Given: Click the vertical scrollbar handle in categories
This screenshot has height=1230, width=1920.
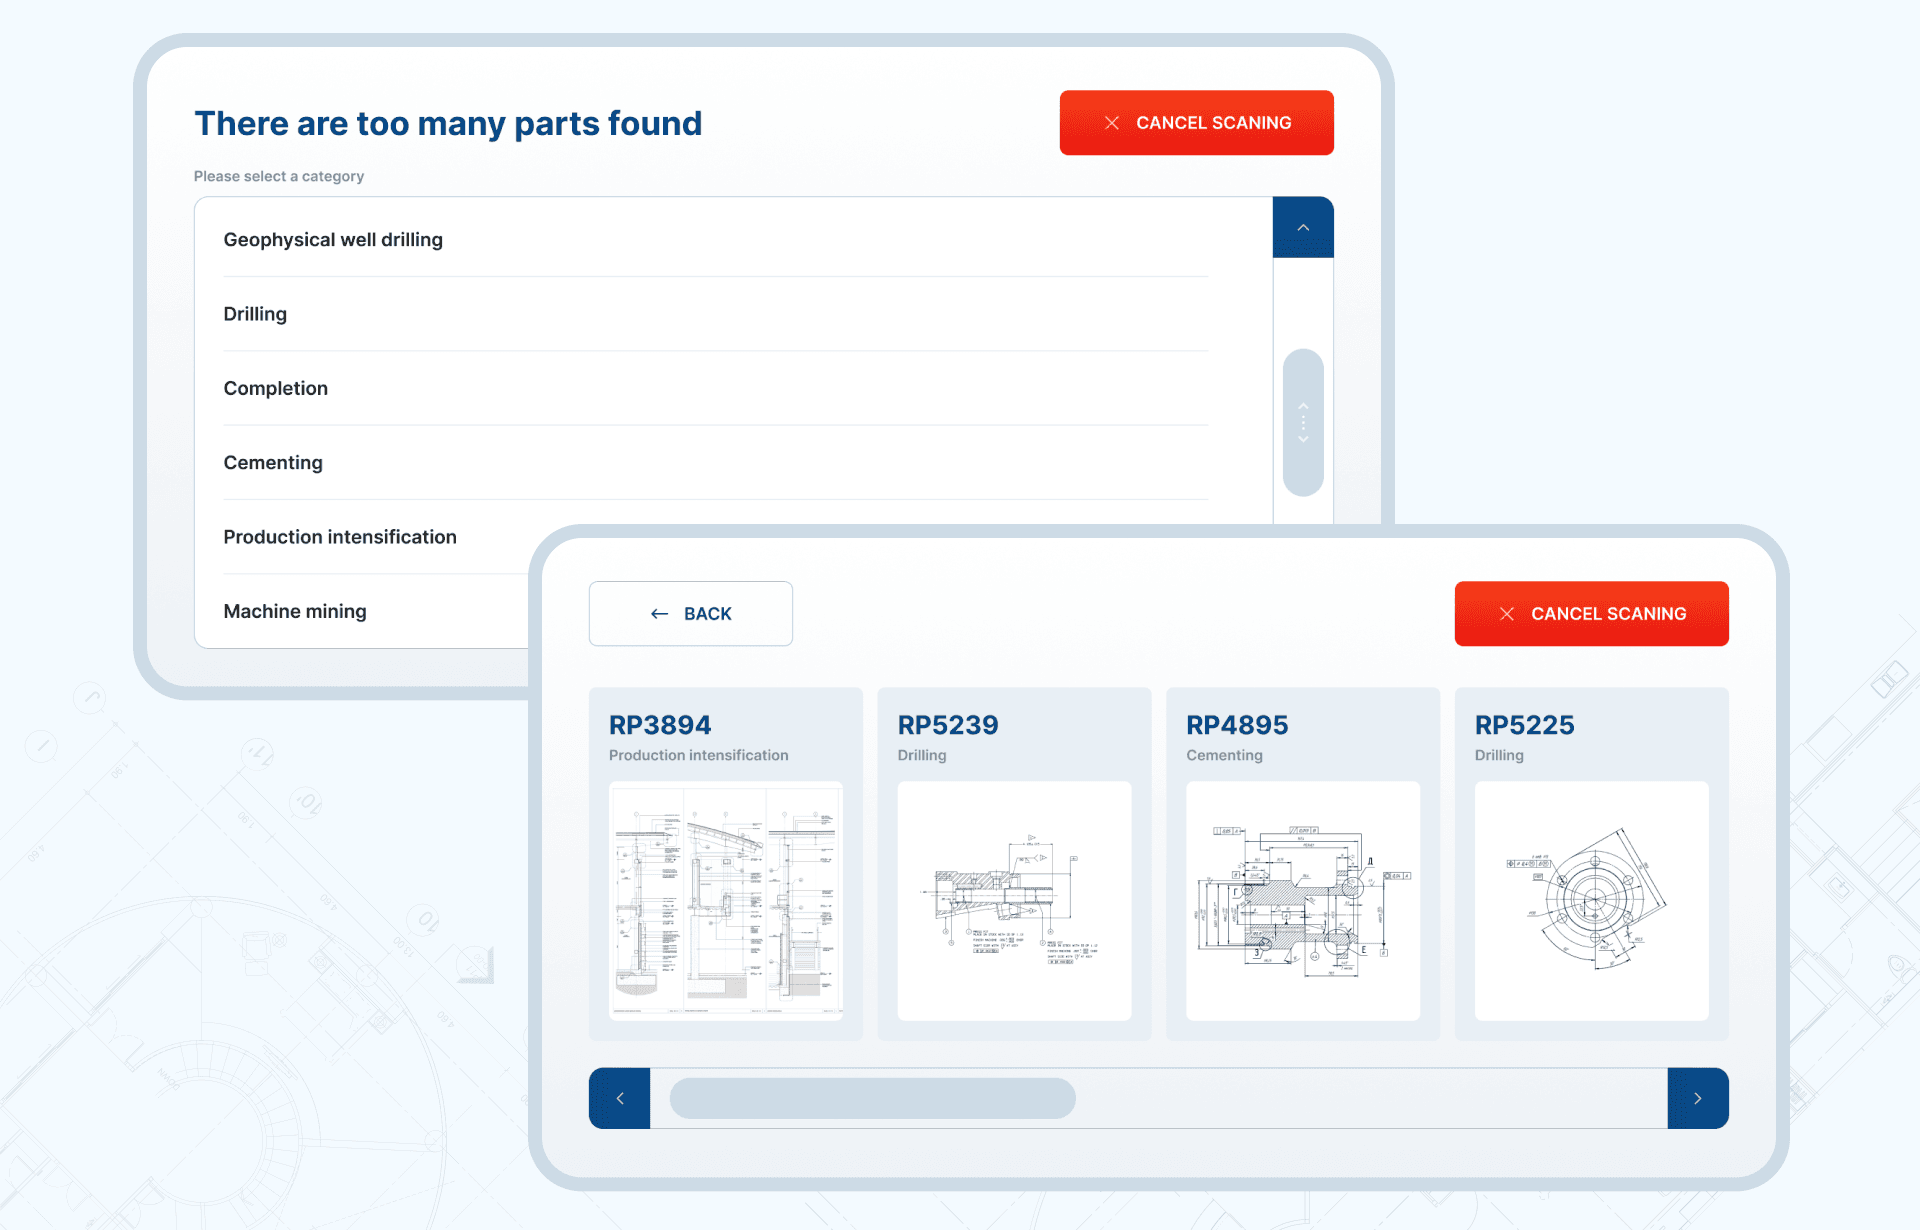Looking at the screenshot, I should (1302, 422).
